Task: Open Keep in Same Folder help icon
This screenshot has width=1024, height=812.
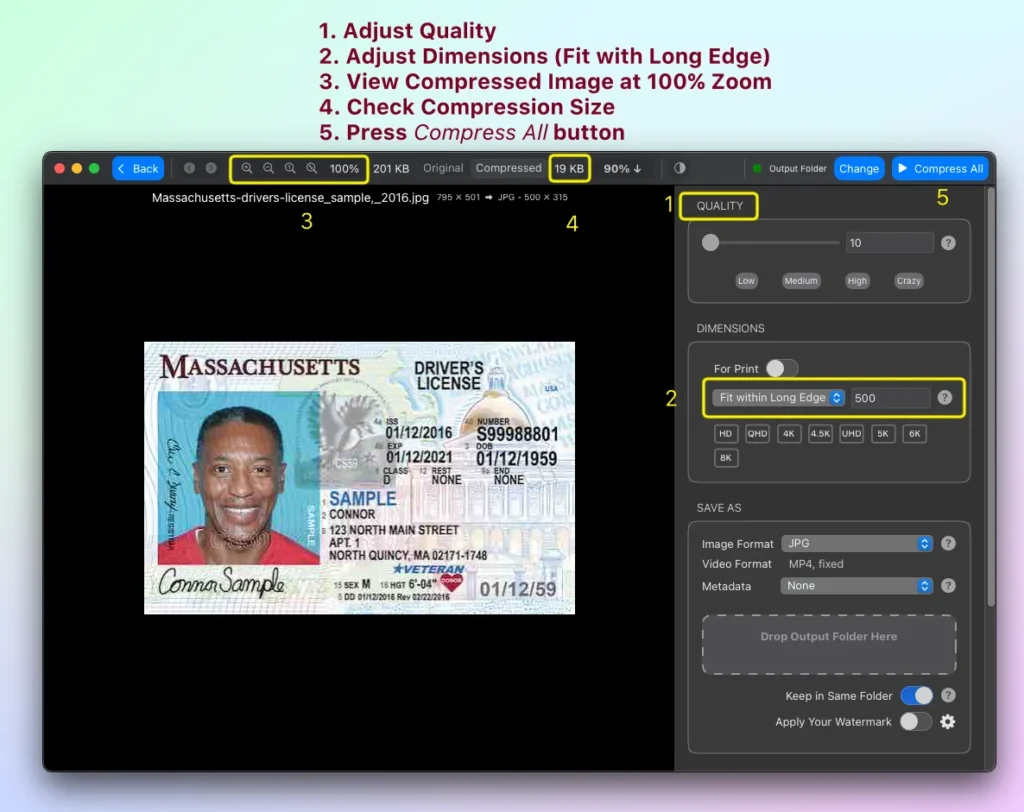Action: click(x=948, y=696)
